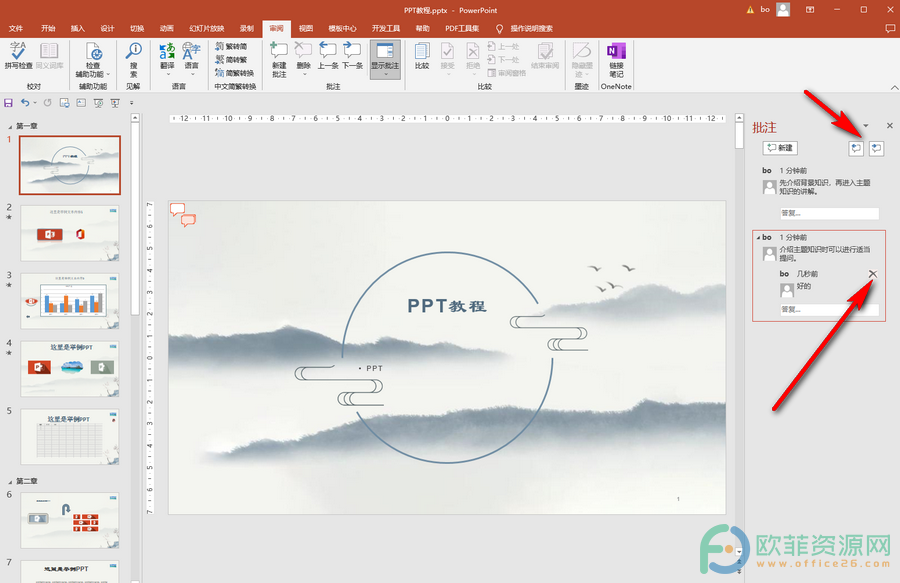The width and height of the screenshot is (900, 583).
Task: Open the 文件 menu tab
Action: tap(16, 28)
